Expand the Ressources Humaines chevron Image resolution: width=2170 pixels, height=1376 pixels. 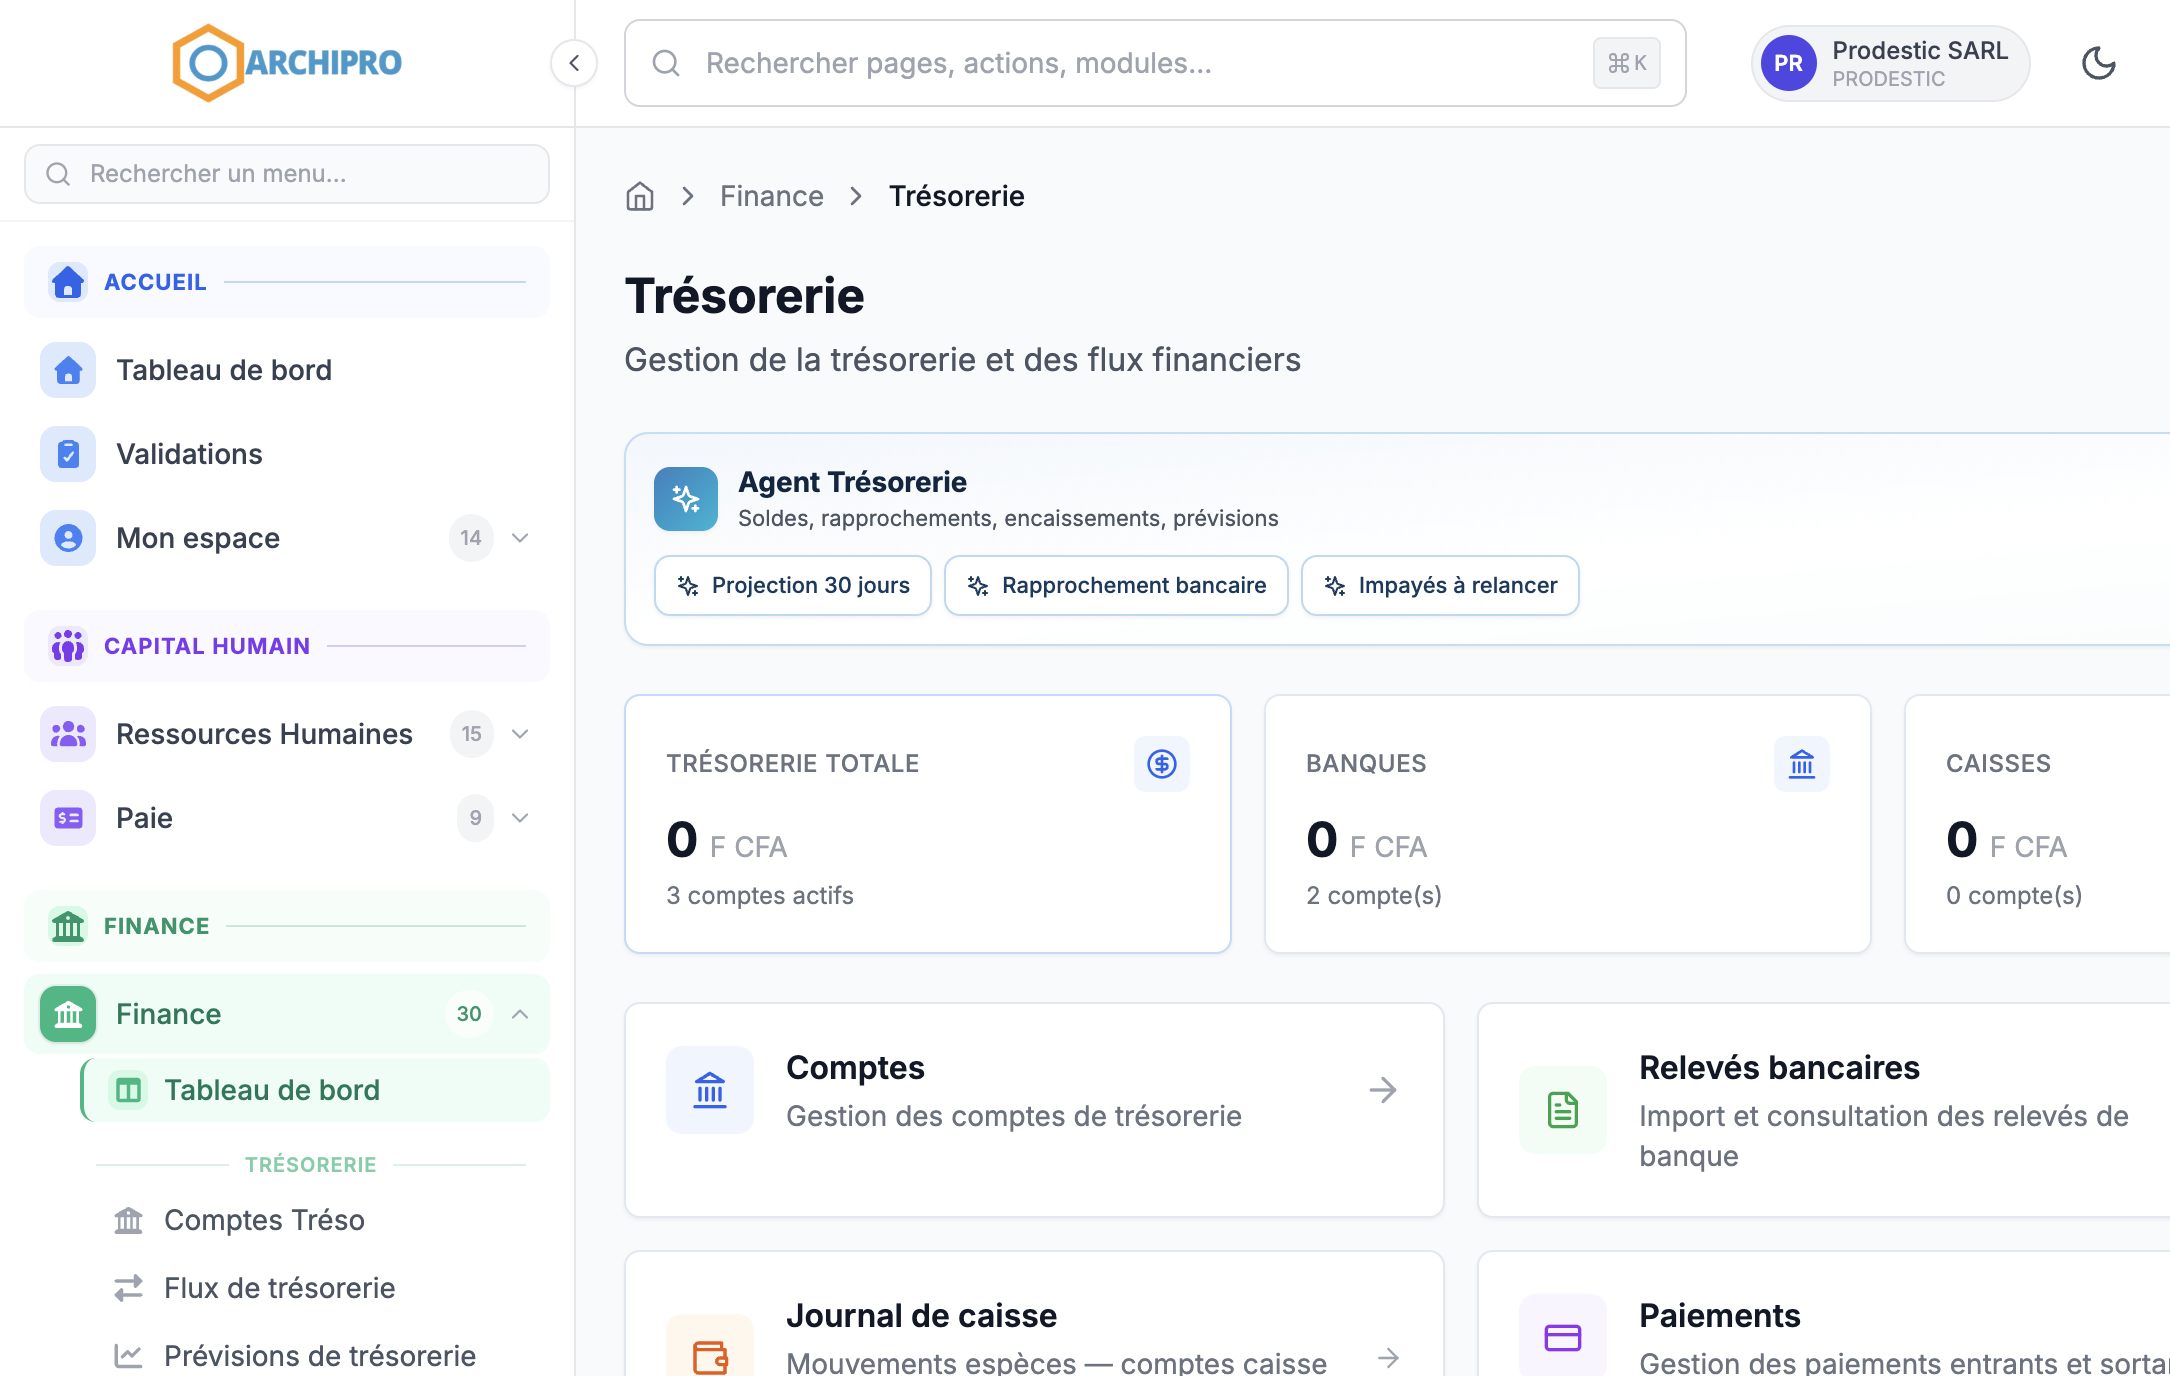[520, 734]
